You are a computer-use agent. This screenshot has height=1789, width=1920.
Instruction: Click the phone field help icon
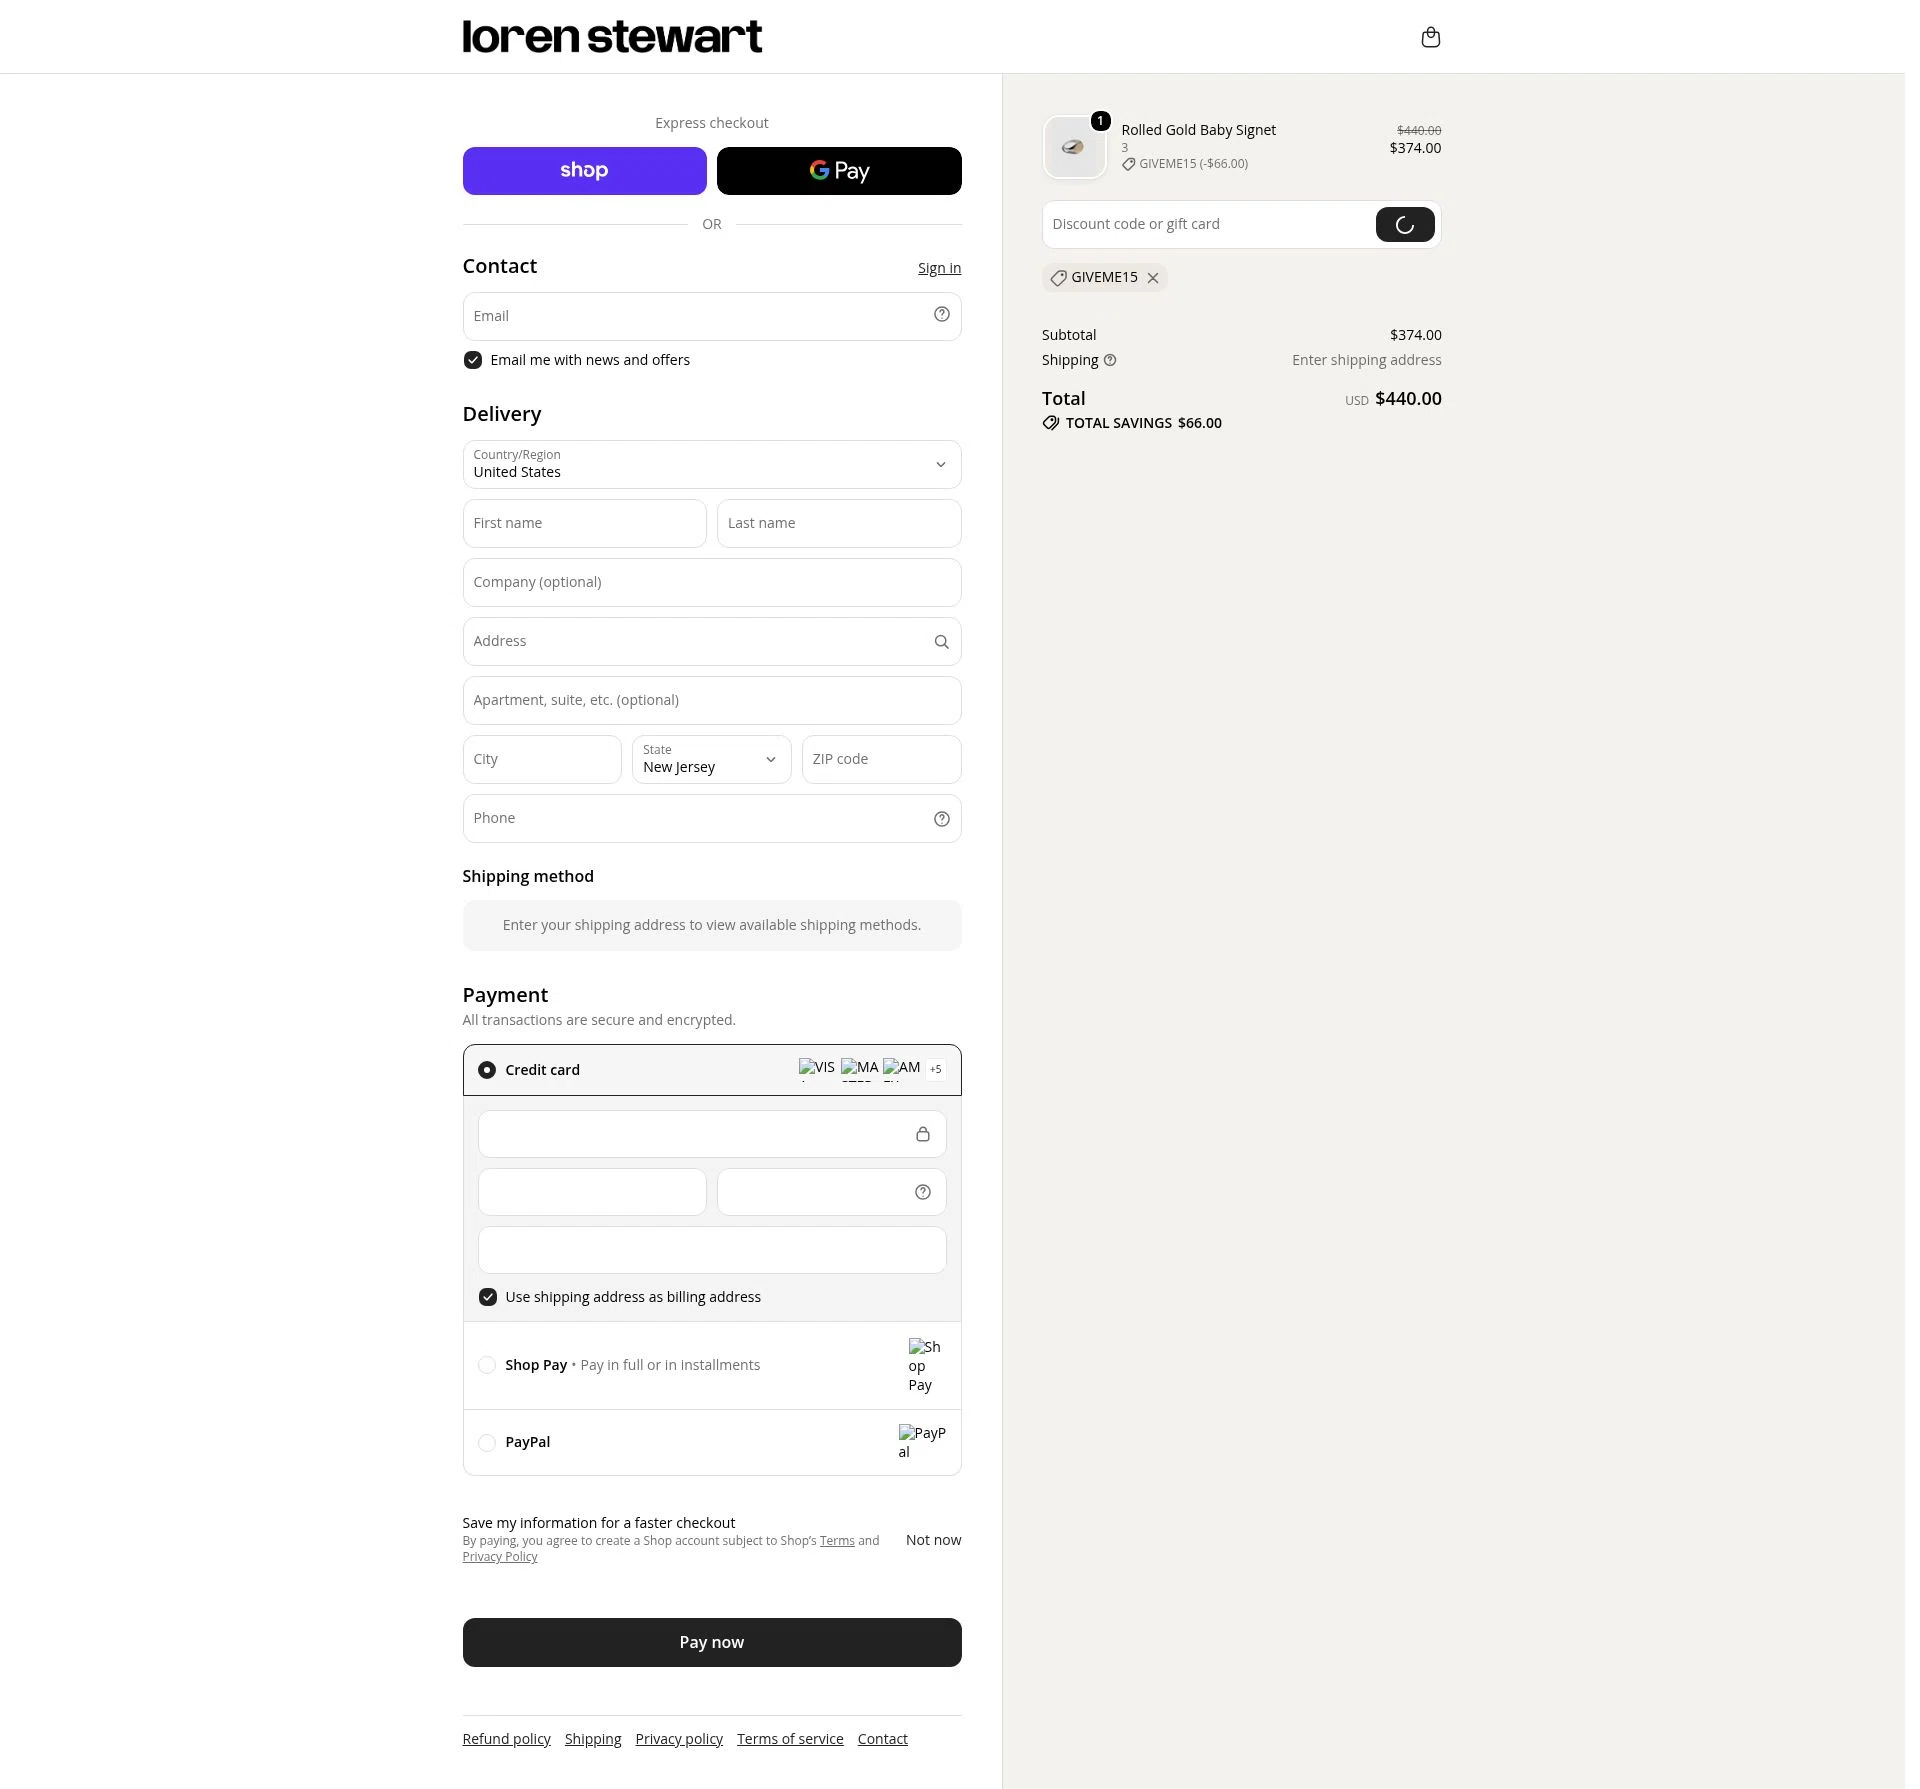click(x=941, y=819)
